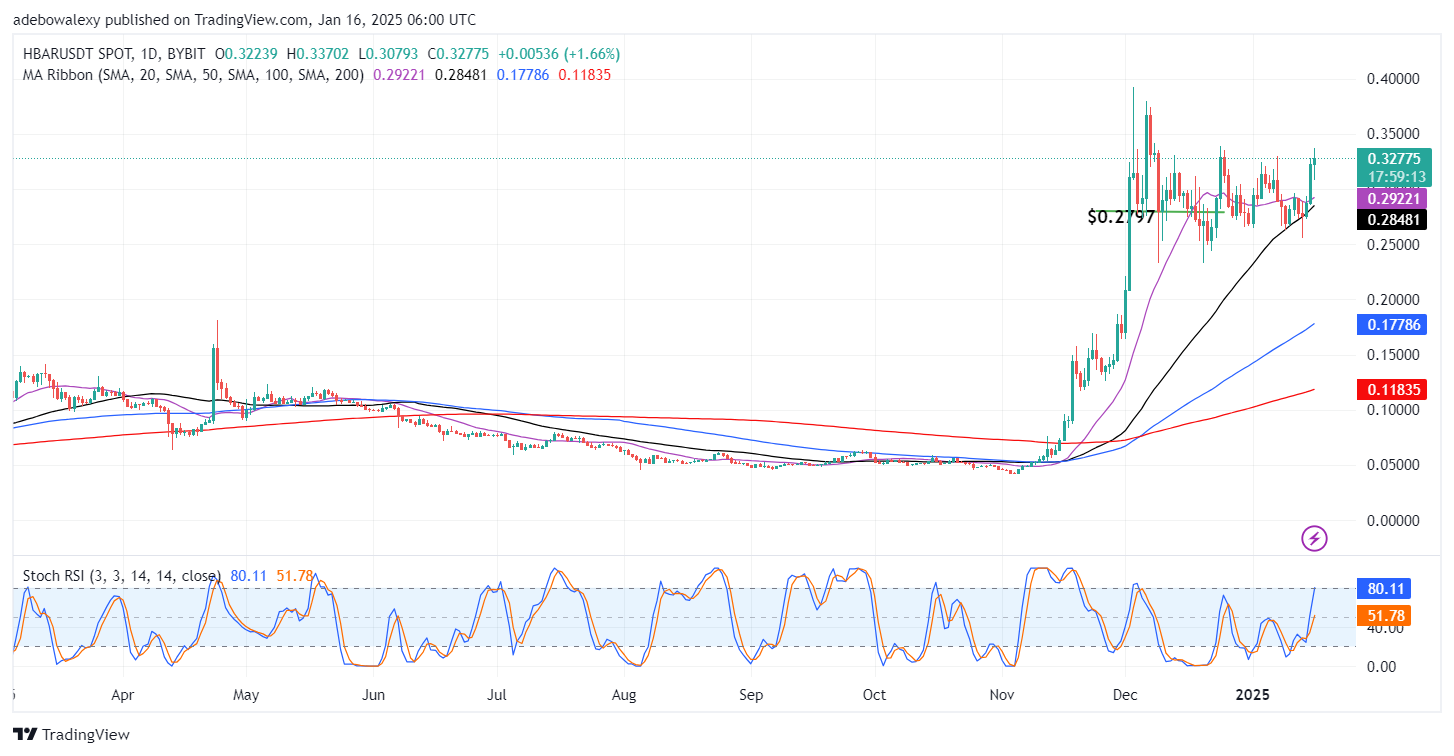Click the 0.15000 price axis label

pos(1394,355)
